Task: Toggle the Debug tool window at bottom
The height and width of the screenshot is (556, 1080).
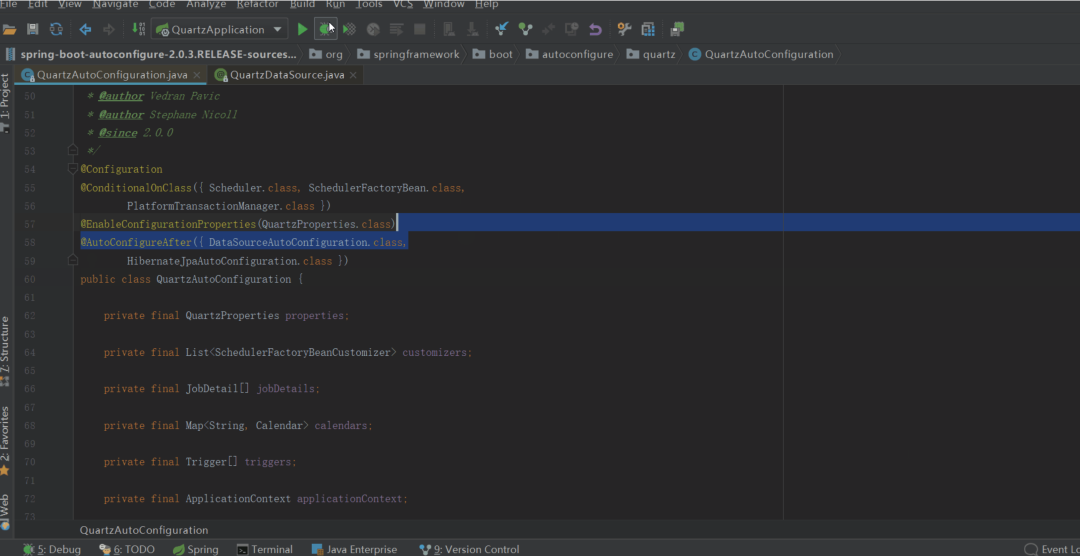Action: coord(52,549)
